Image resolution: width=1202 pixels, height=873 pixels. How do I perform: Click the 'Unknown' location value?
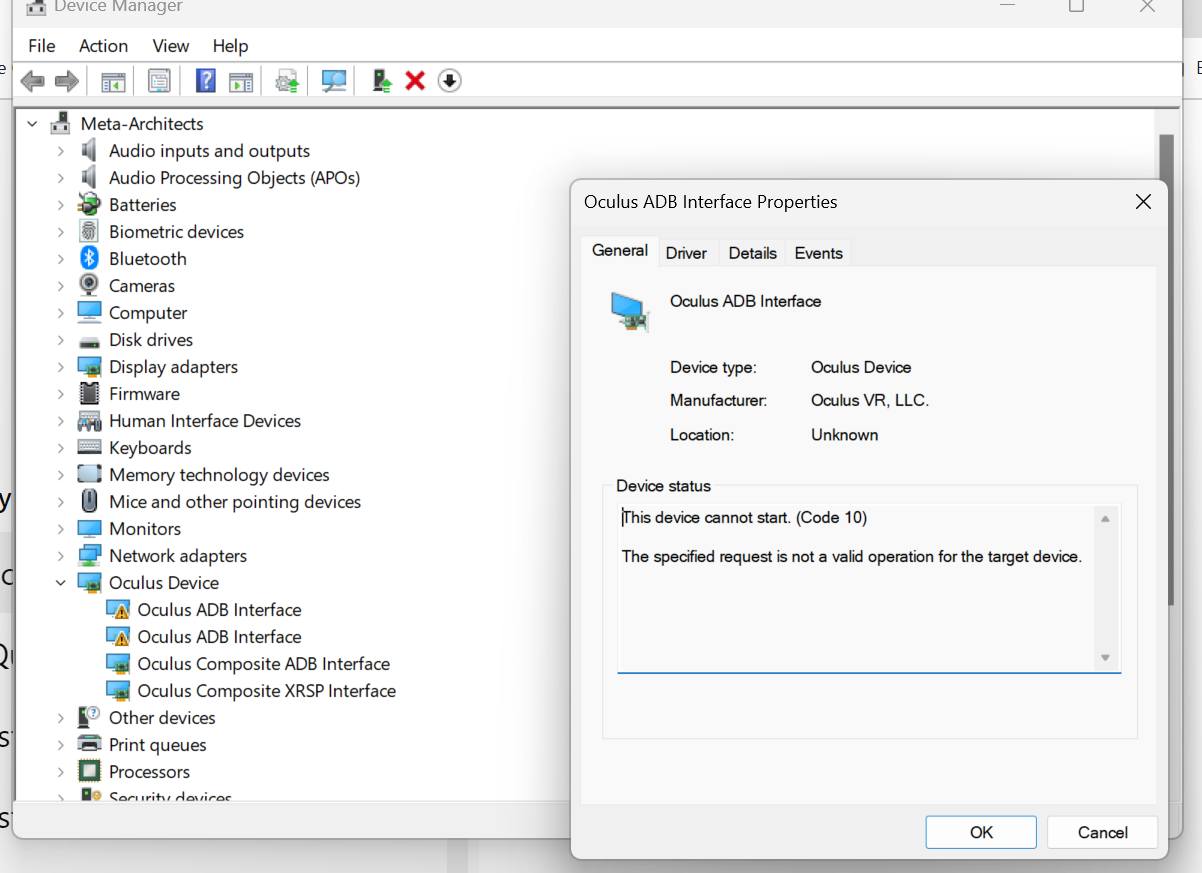tap(845, 434)
